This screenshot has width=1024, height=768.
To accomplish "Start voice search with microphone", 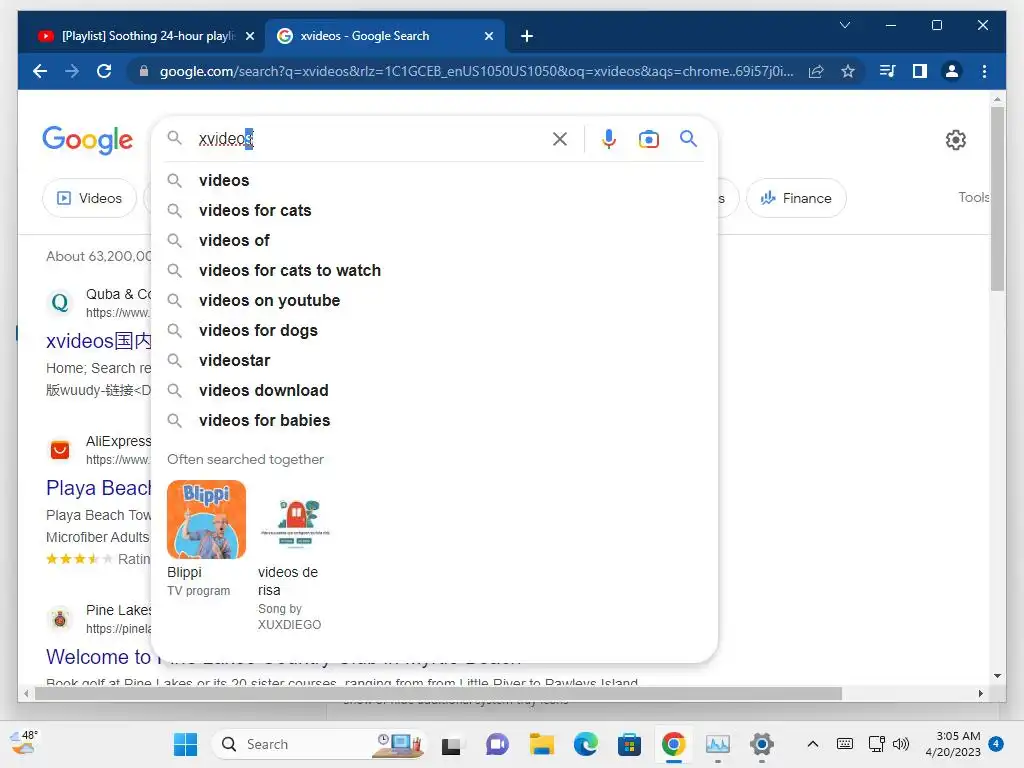I will (609, 138).
